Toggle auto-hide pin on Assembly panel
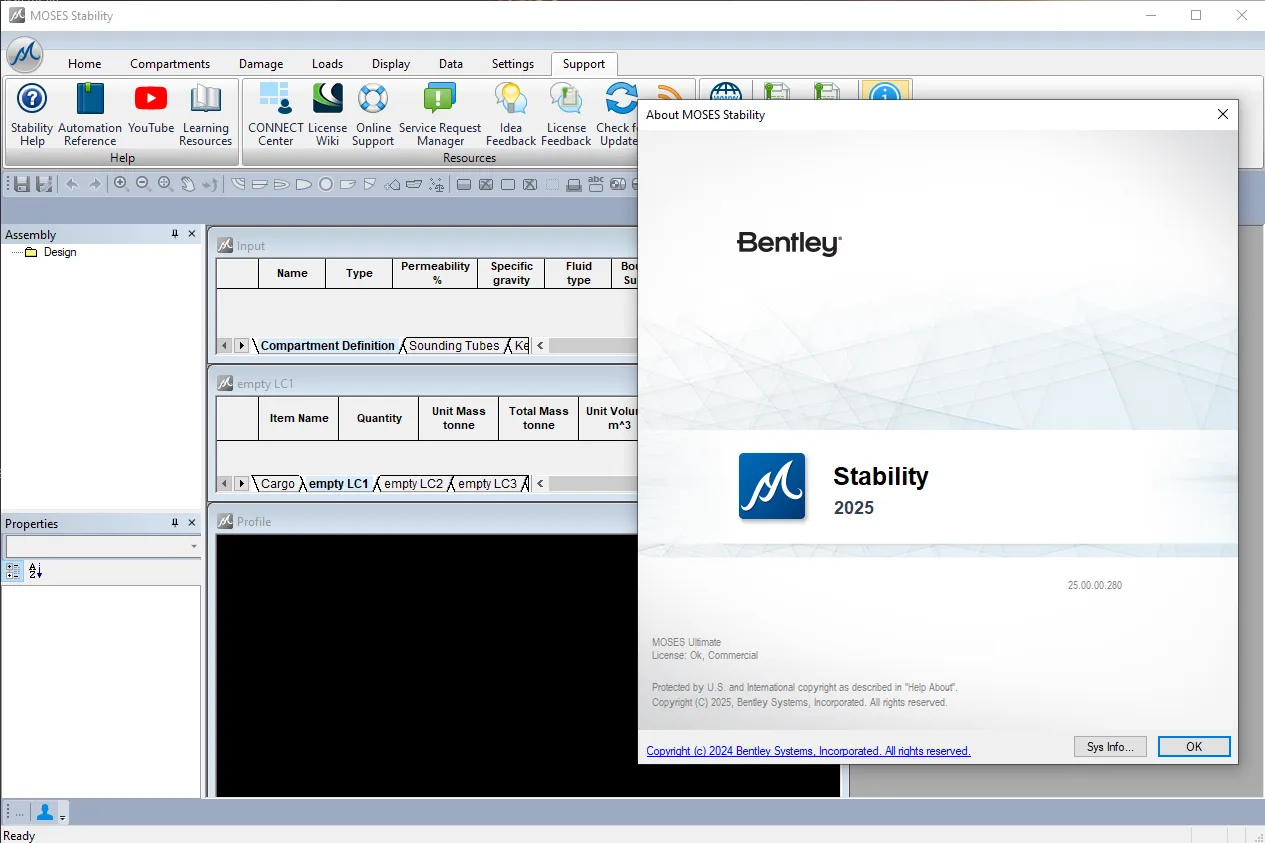 pos(175,234)
